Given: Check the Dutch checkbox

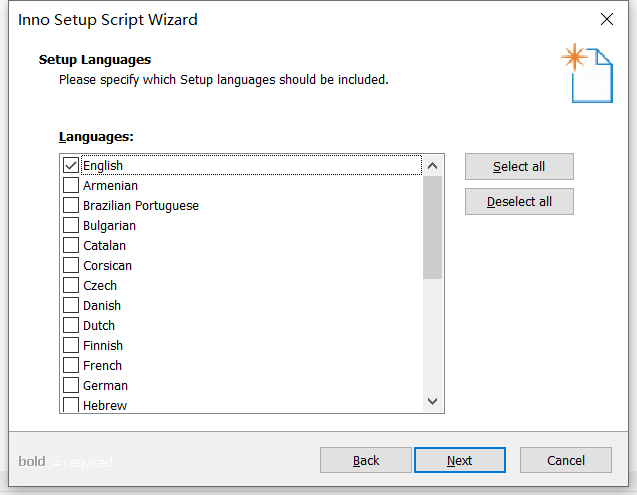Looking at the screenshot, I should pos(71,325).
